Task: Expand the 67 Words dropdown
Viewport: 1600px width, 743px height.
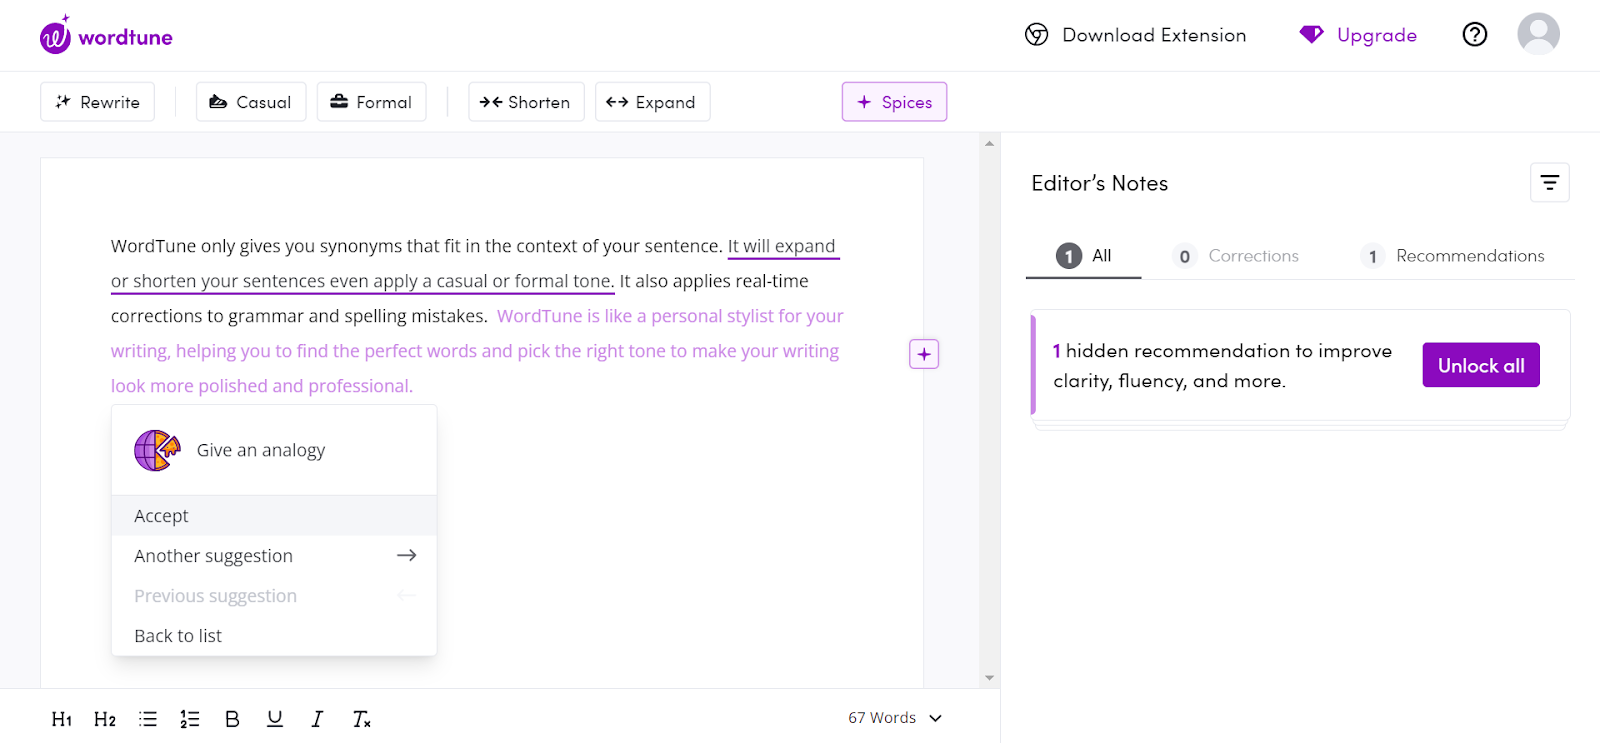Action: [x=895, y=718]
